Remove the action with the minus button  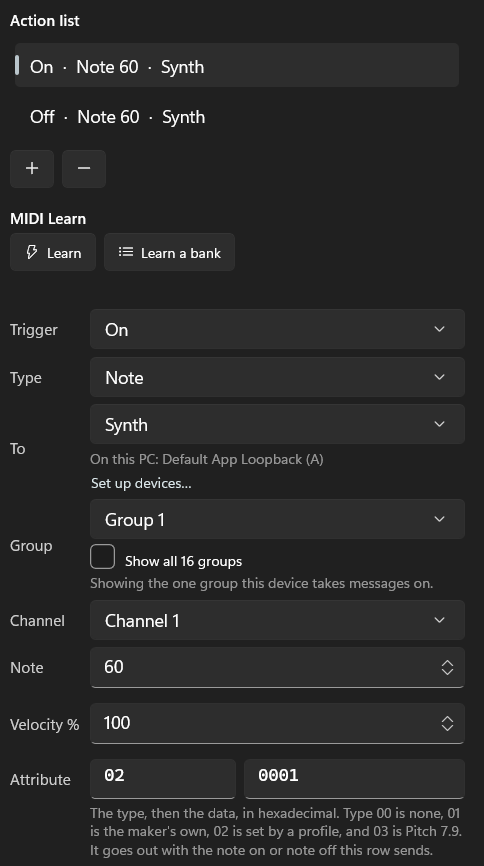point(84,168)
